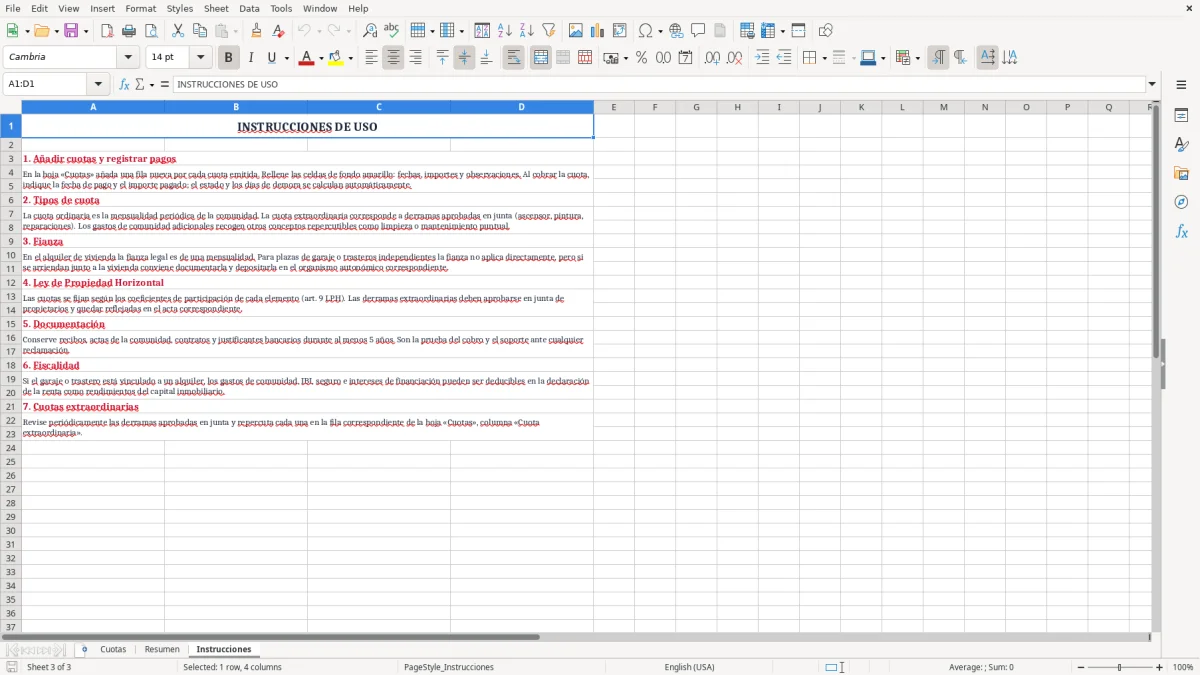Open the Data menu
The height and width of the screenshot is (675, 1200).
tap(249, 8)
